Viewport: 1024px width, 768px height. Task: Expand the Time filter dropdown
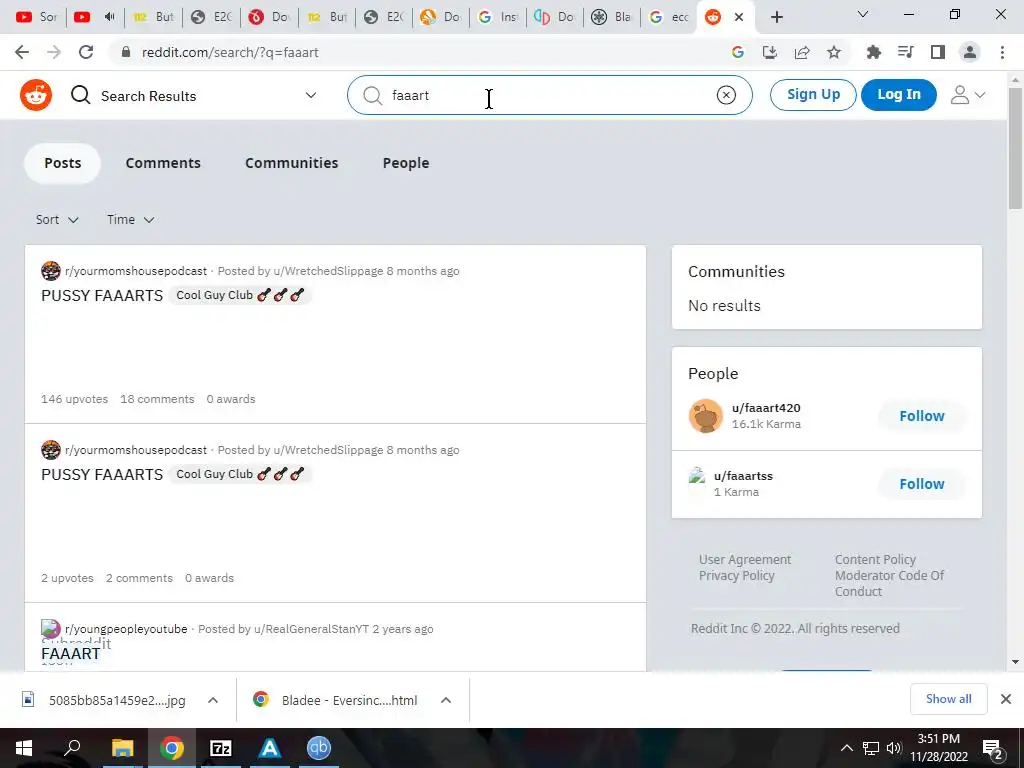coord(131,219)
